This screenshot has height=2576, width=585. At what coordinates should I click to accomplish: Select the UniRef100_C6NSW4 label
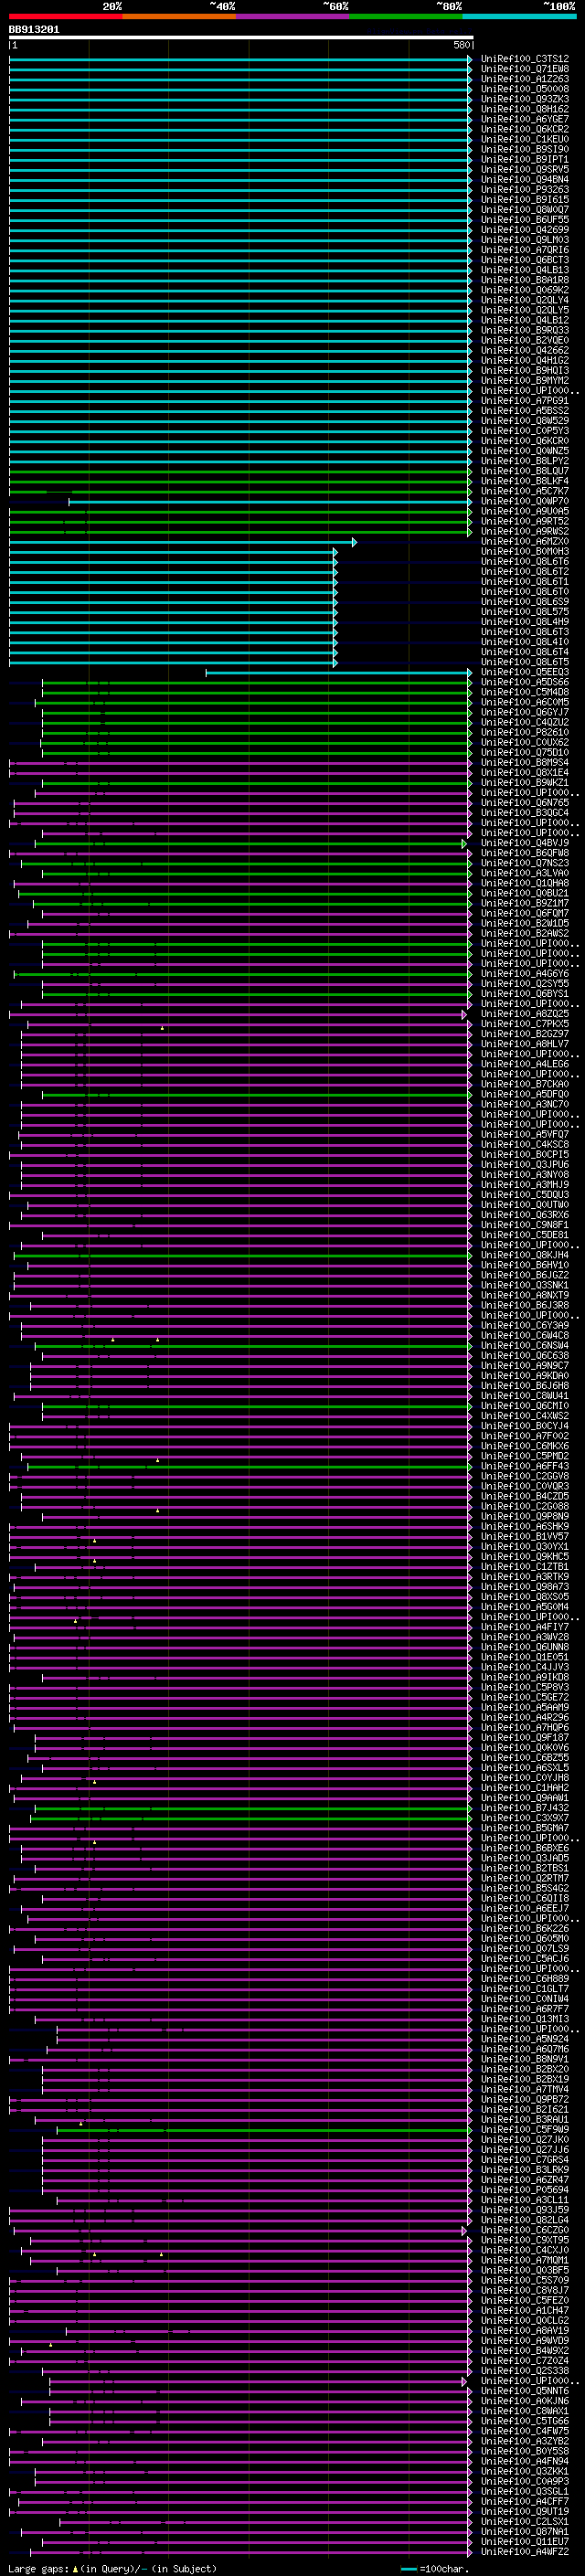[x=525, y=1345]
